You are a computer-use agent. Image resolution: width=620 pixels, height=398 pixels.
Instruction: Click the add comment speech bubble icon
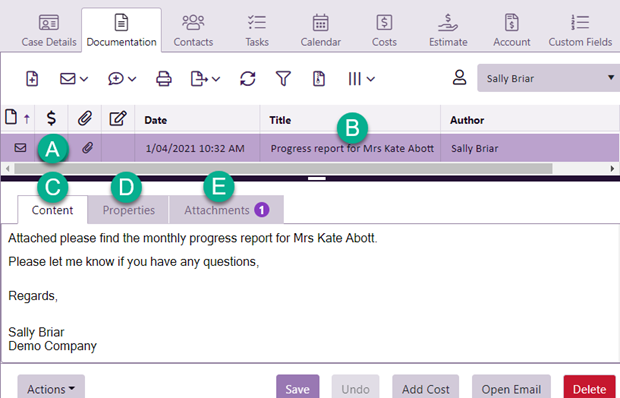coord(116,79)
